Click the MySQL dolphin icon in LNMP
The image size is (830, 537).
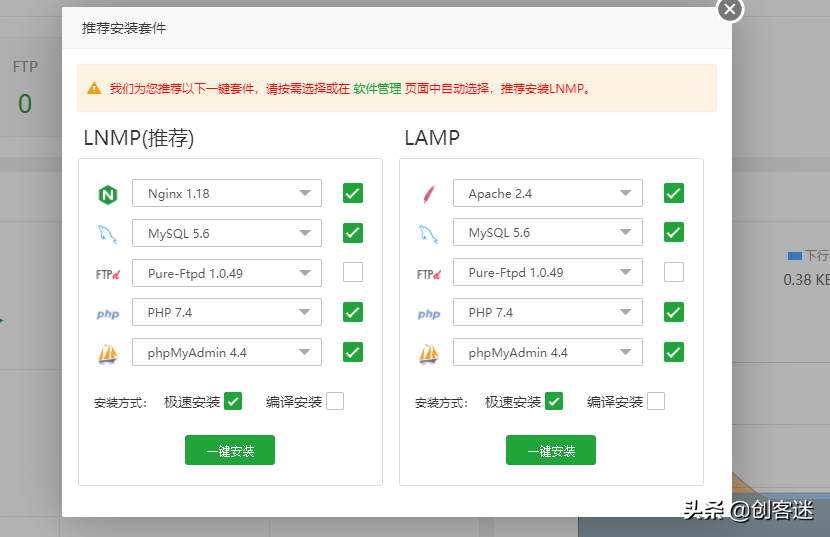pos(108,234)
